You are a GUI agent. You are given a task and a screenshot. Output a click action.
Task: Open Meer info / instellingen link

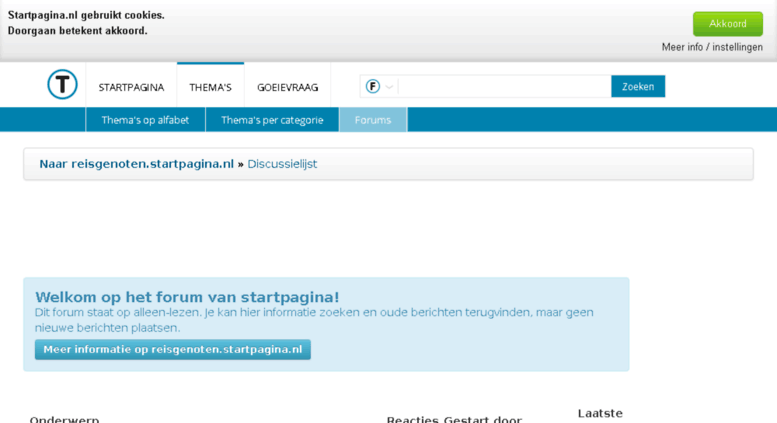(712, 47)
